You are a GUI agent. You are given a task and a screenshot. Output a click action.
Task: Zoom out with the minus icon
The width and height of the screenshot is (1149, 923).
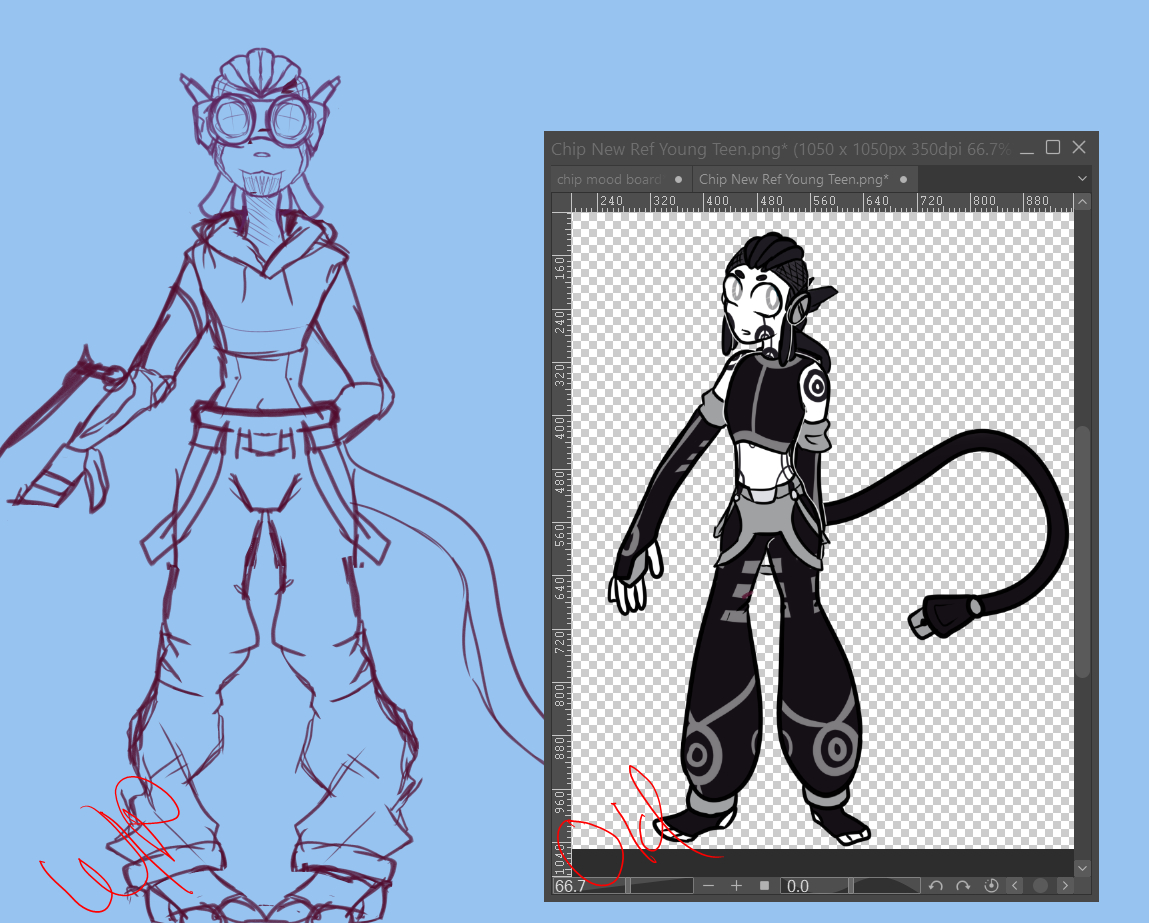click(709, 886)
